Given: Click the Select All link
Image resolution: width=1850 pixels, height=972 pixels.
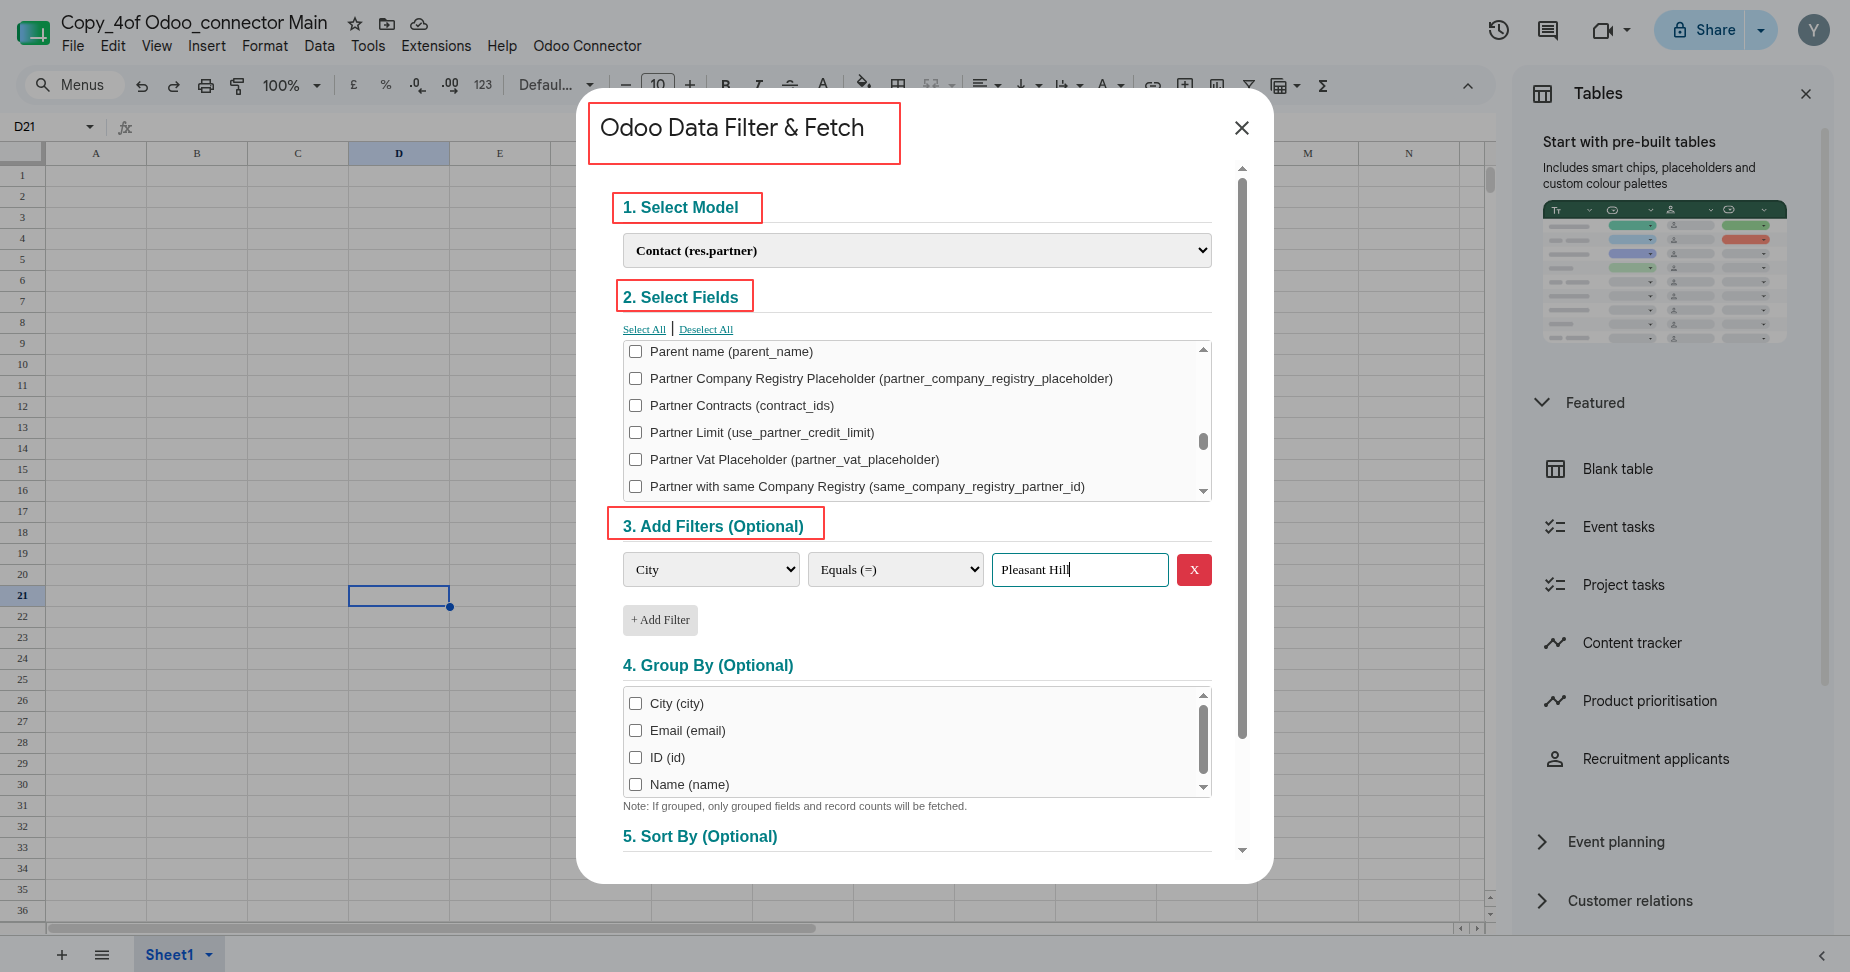Looking at the screenshot, I should (x=644, y=330).
